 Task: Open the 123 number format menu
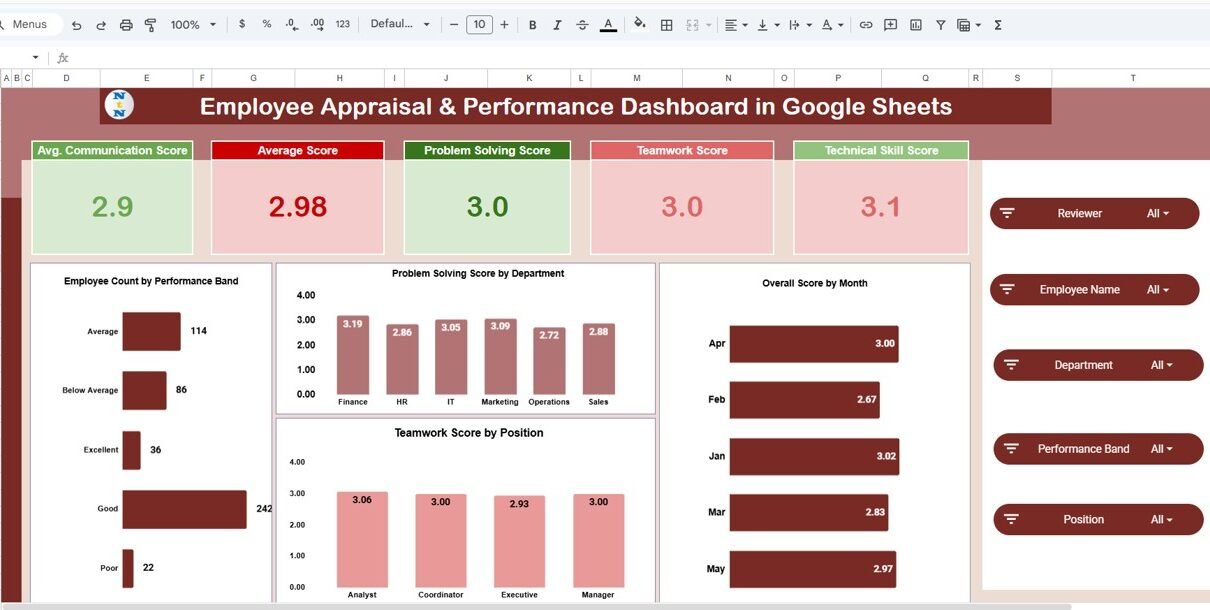343,25
